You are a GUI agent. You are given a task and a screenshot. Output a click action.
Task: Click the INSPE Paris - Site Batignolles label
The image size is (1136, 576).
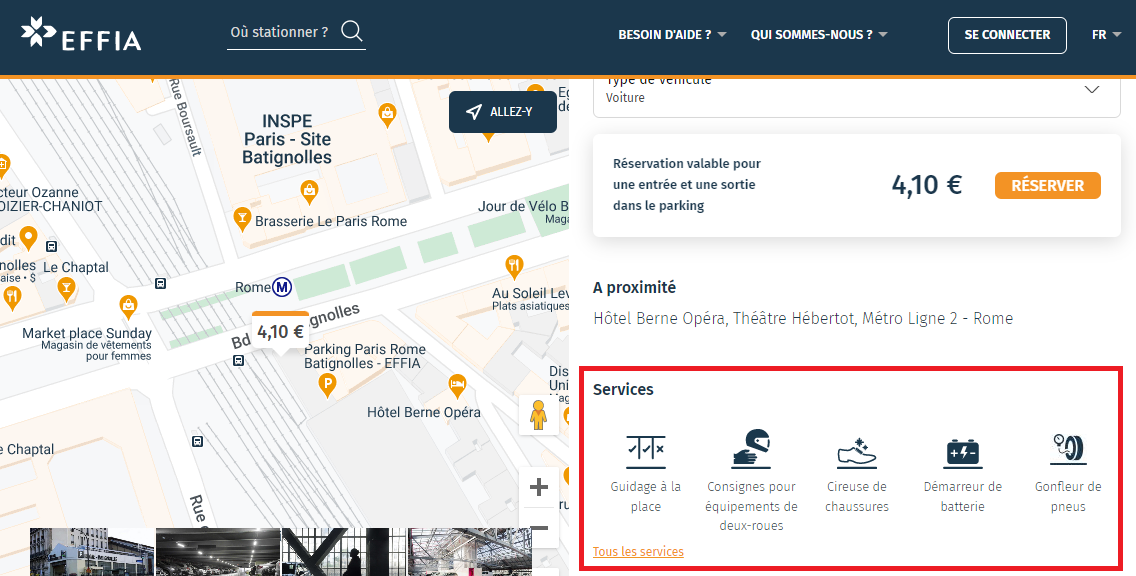287,139
